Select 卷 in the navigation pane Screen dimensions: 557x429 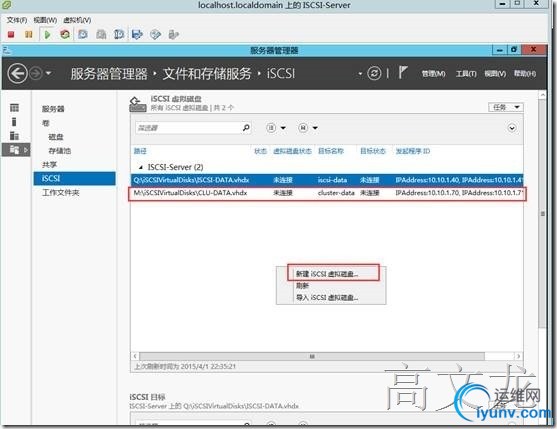[x=45, y=123]
